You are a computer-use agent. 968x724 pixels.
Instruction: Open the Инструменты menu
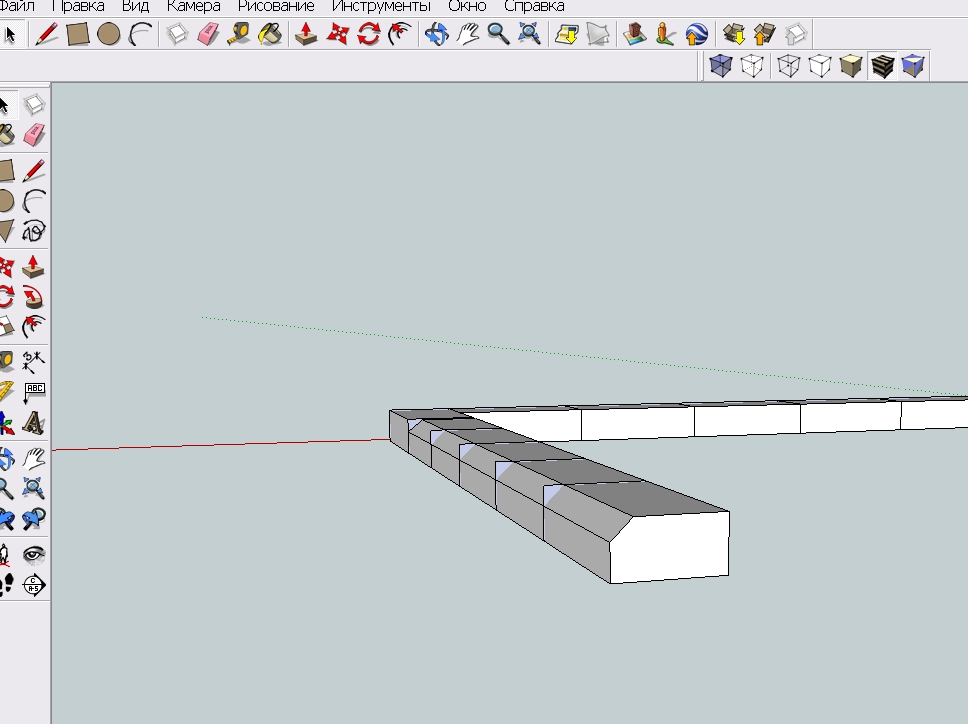(x=381, y=6)
